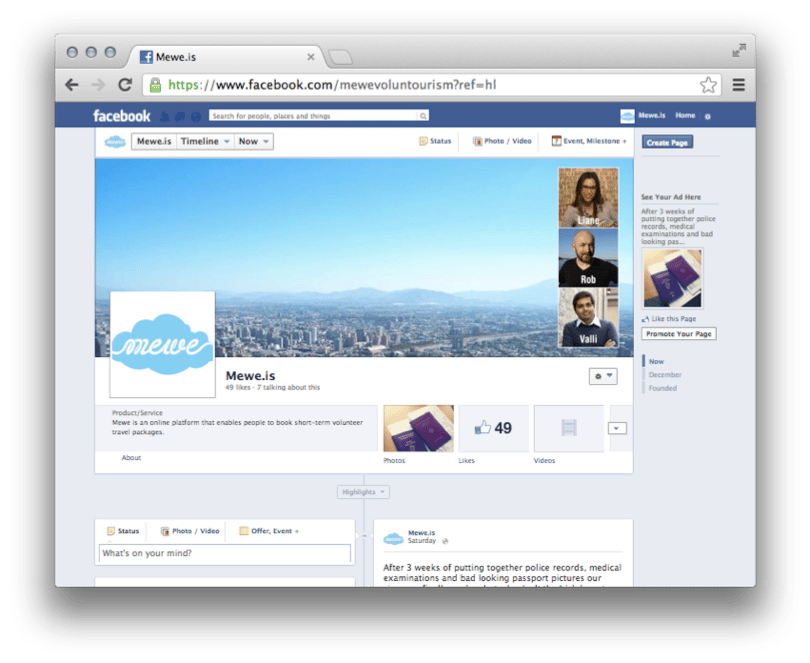
Task: Click the green padlock icon in address bar
Action: pyautogui.click(x=155, y=85)
